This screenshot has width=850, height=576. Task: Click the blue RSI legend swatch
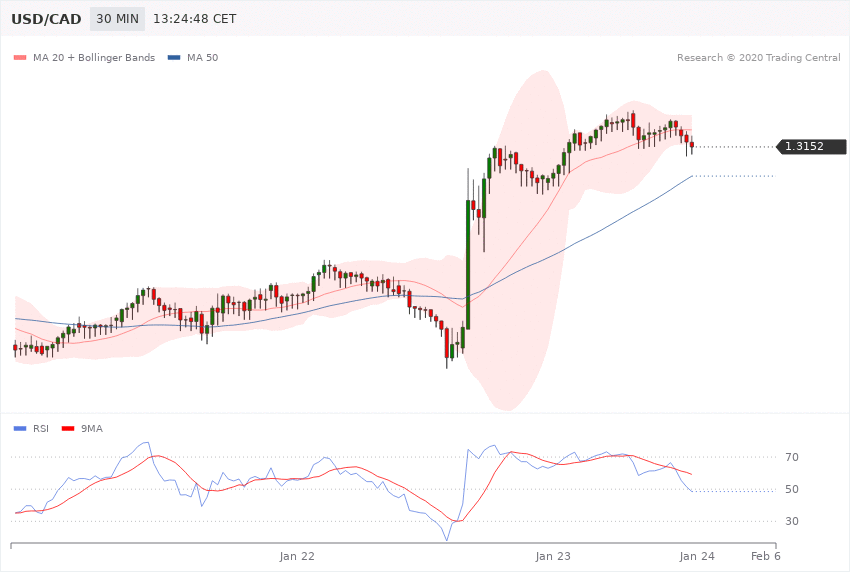tap(20, 429)
